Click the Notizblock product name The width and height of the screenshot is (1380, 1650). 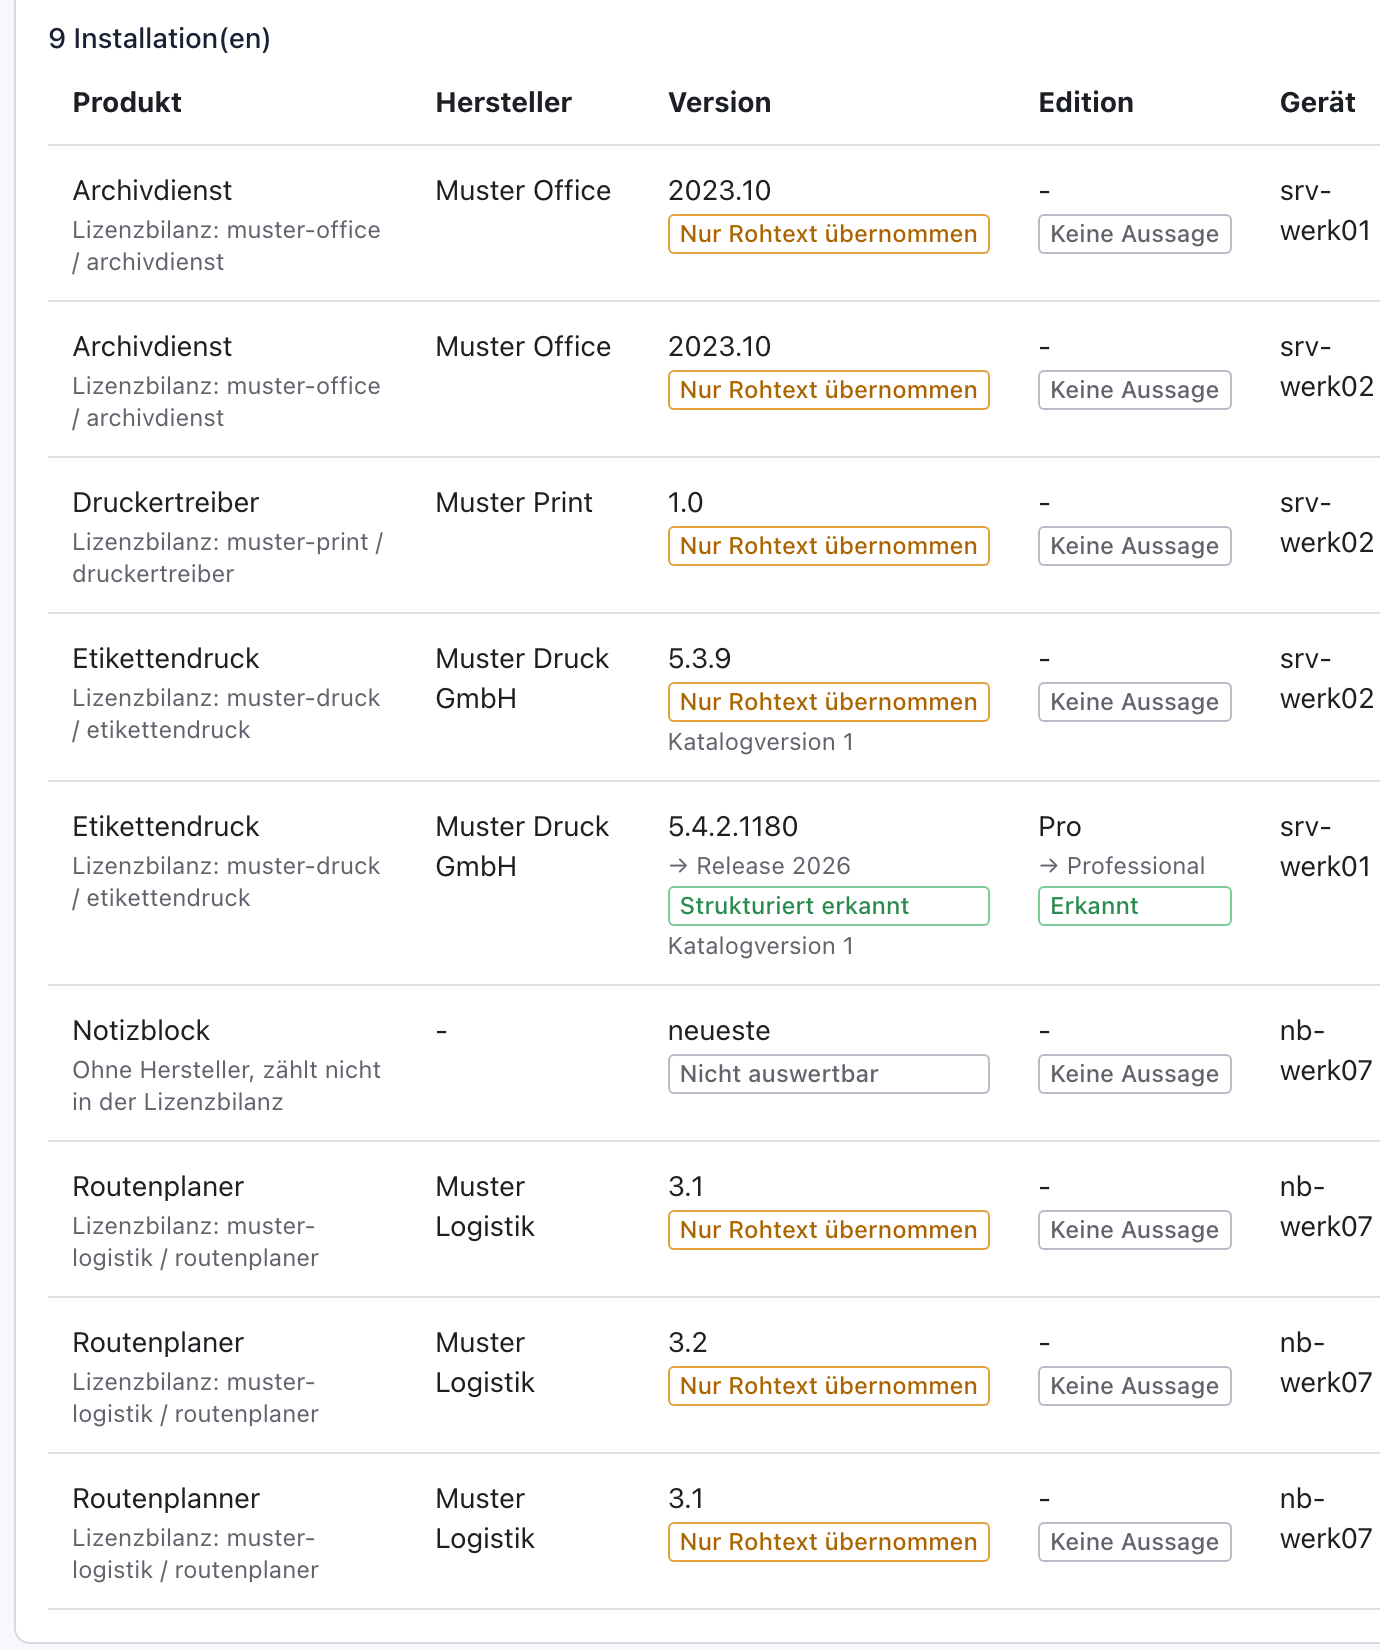tap(141, 1030)
